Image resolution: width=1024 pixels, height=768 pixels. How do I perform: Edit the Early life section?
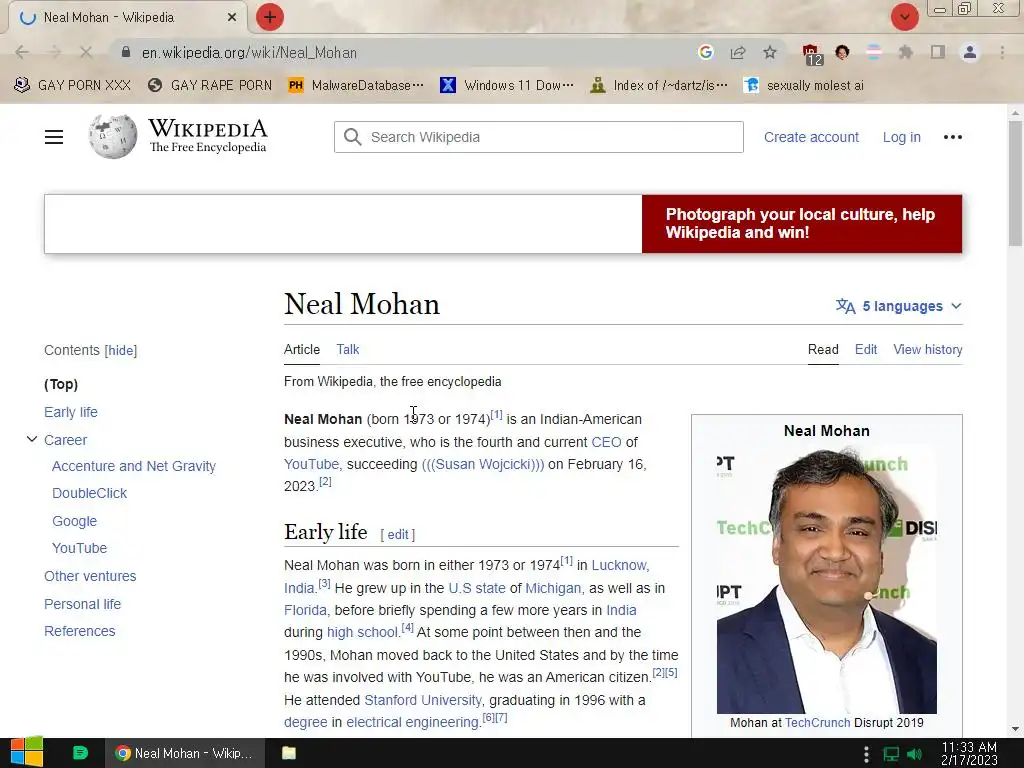click(x=398, y=535)
